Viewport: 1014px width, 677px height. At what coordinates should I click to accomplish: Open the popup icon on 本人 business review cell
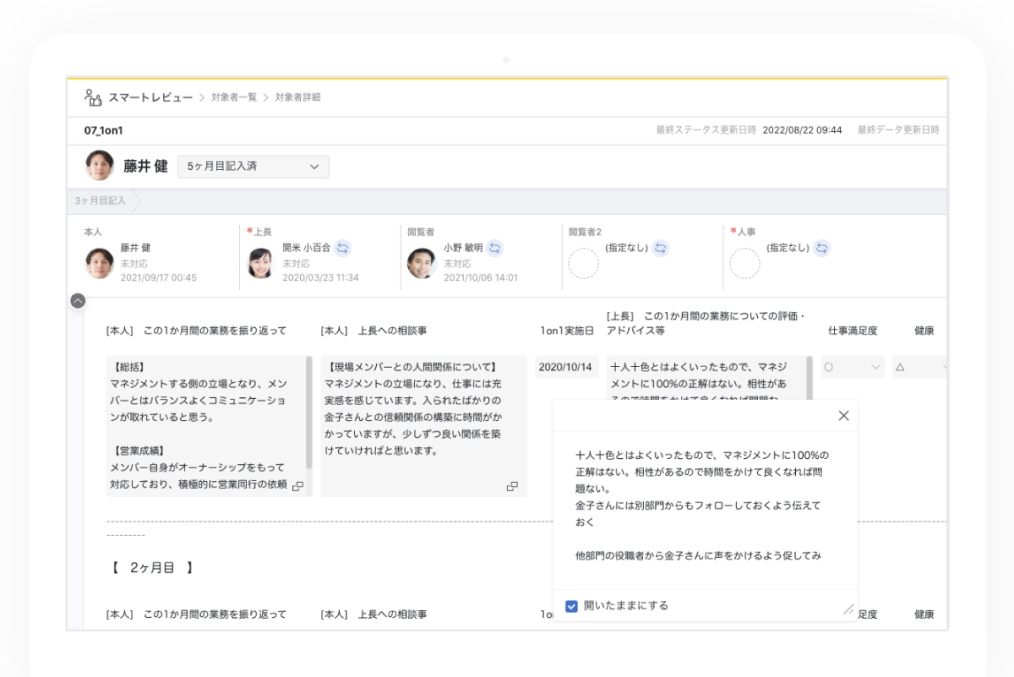pyautogui.click(x=296, y=487)
